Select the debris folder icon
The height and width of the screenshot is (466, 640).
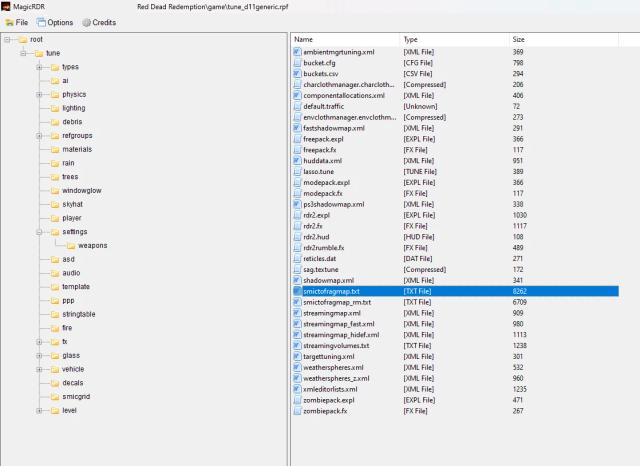(x=55, y=122)
